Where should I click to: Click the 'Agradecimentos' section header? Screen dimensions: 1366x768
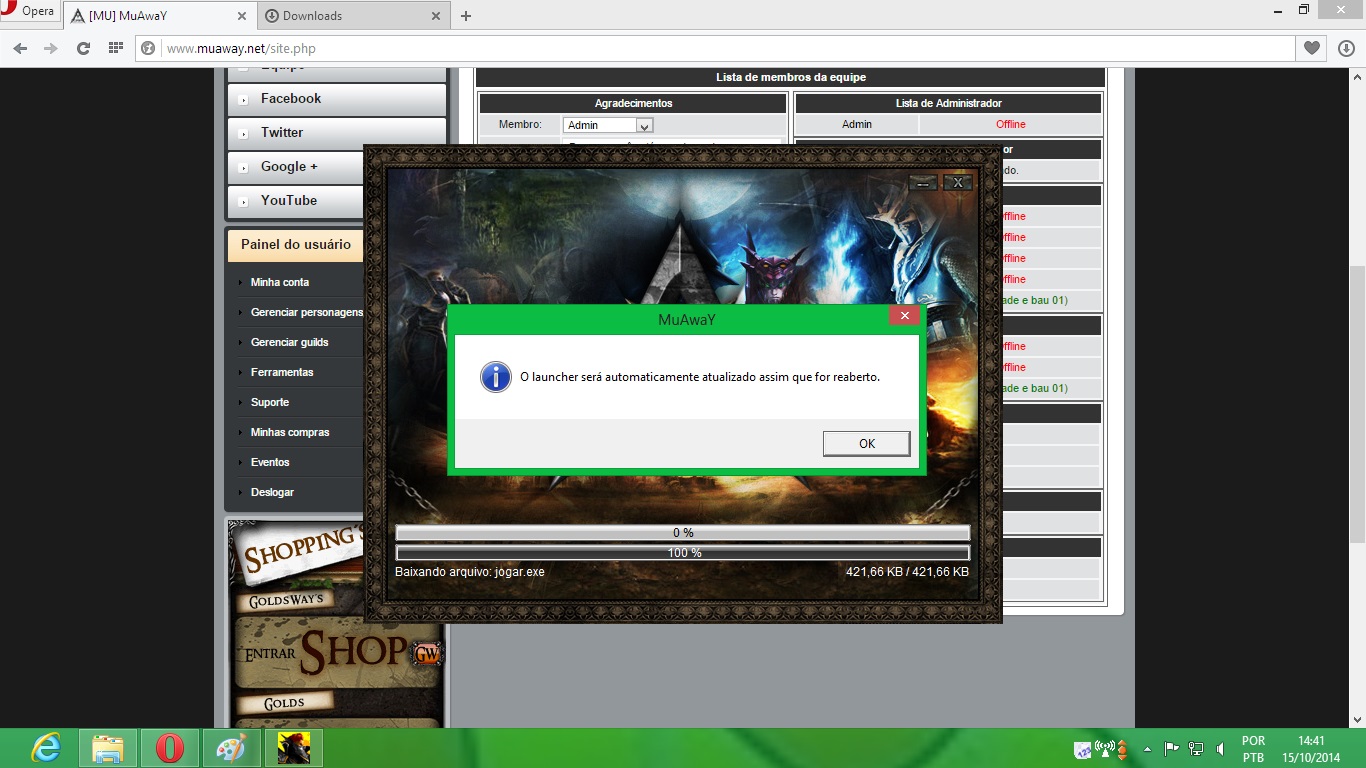tap(633, 103)
